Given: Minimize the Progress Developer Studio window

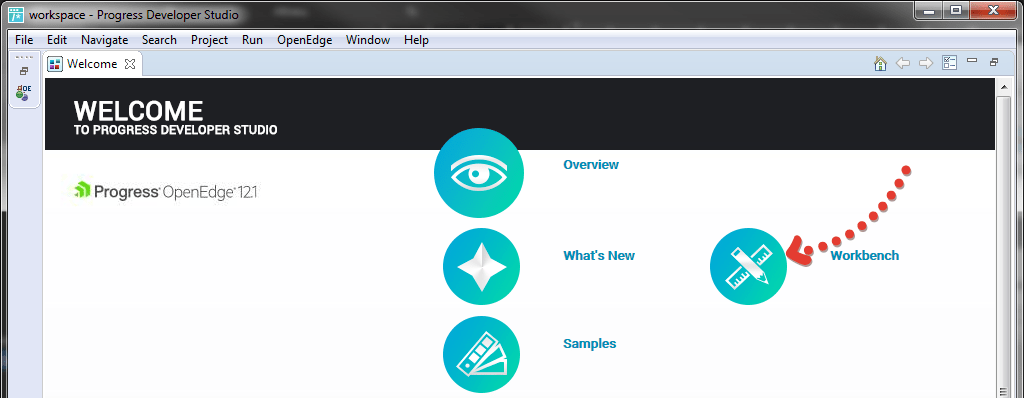Looking at the screenshot, I should click(928, 10).
